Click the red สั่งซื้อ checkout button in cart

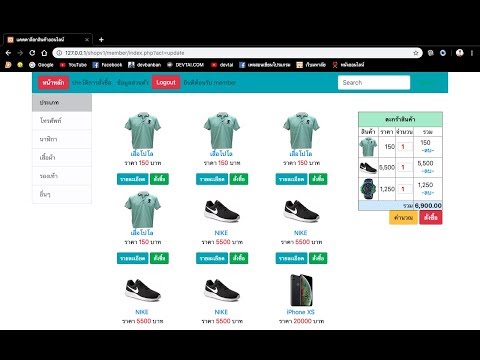431,218
